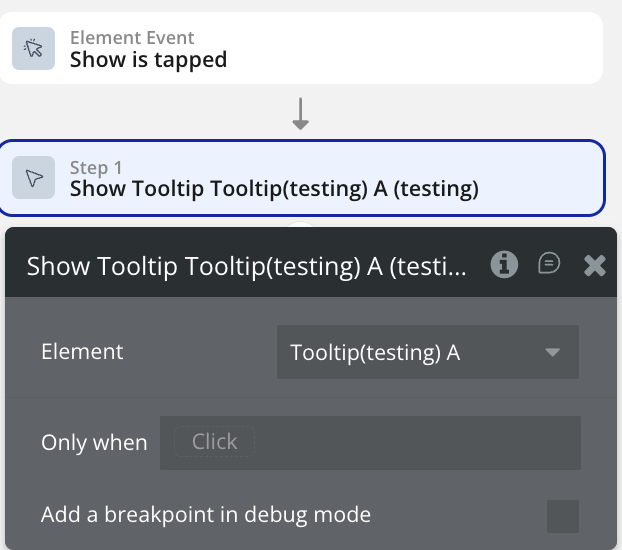Click the Element Event cursor-click icon

(33, 49)
